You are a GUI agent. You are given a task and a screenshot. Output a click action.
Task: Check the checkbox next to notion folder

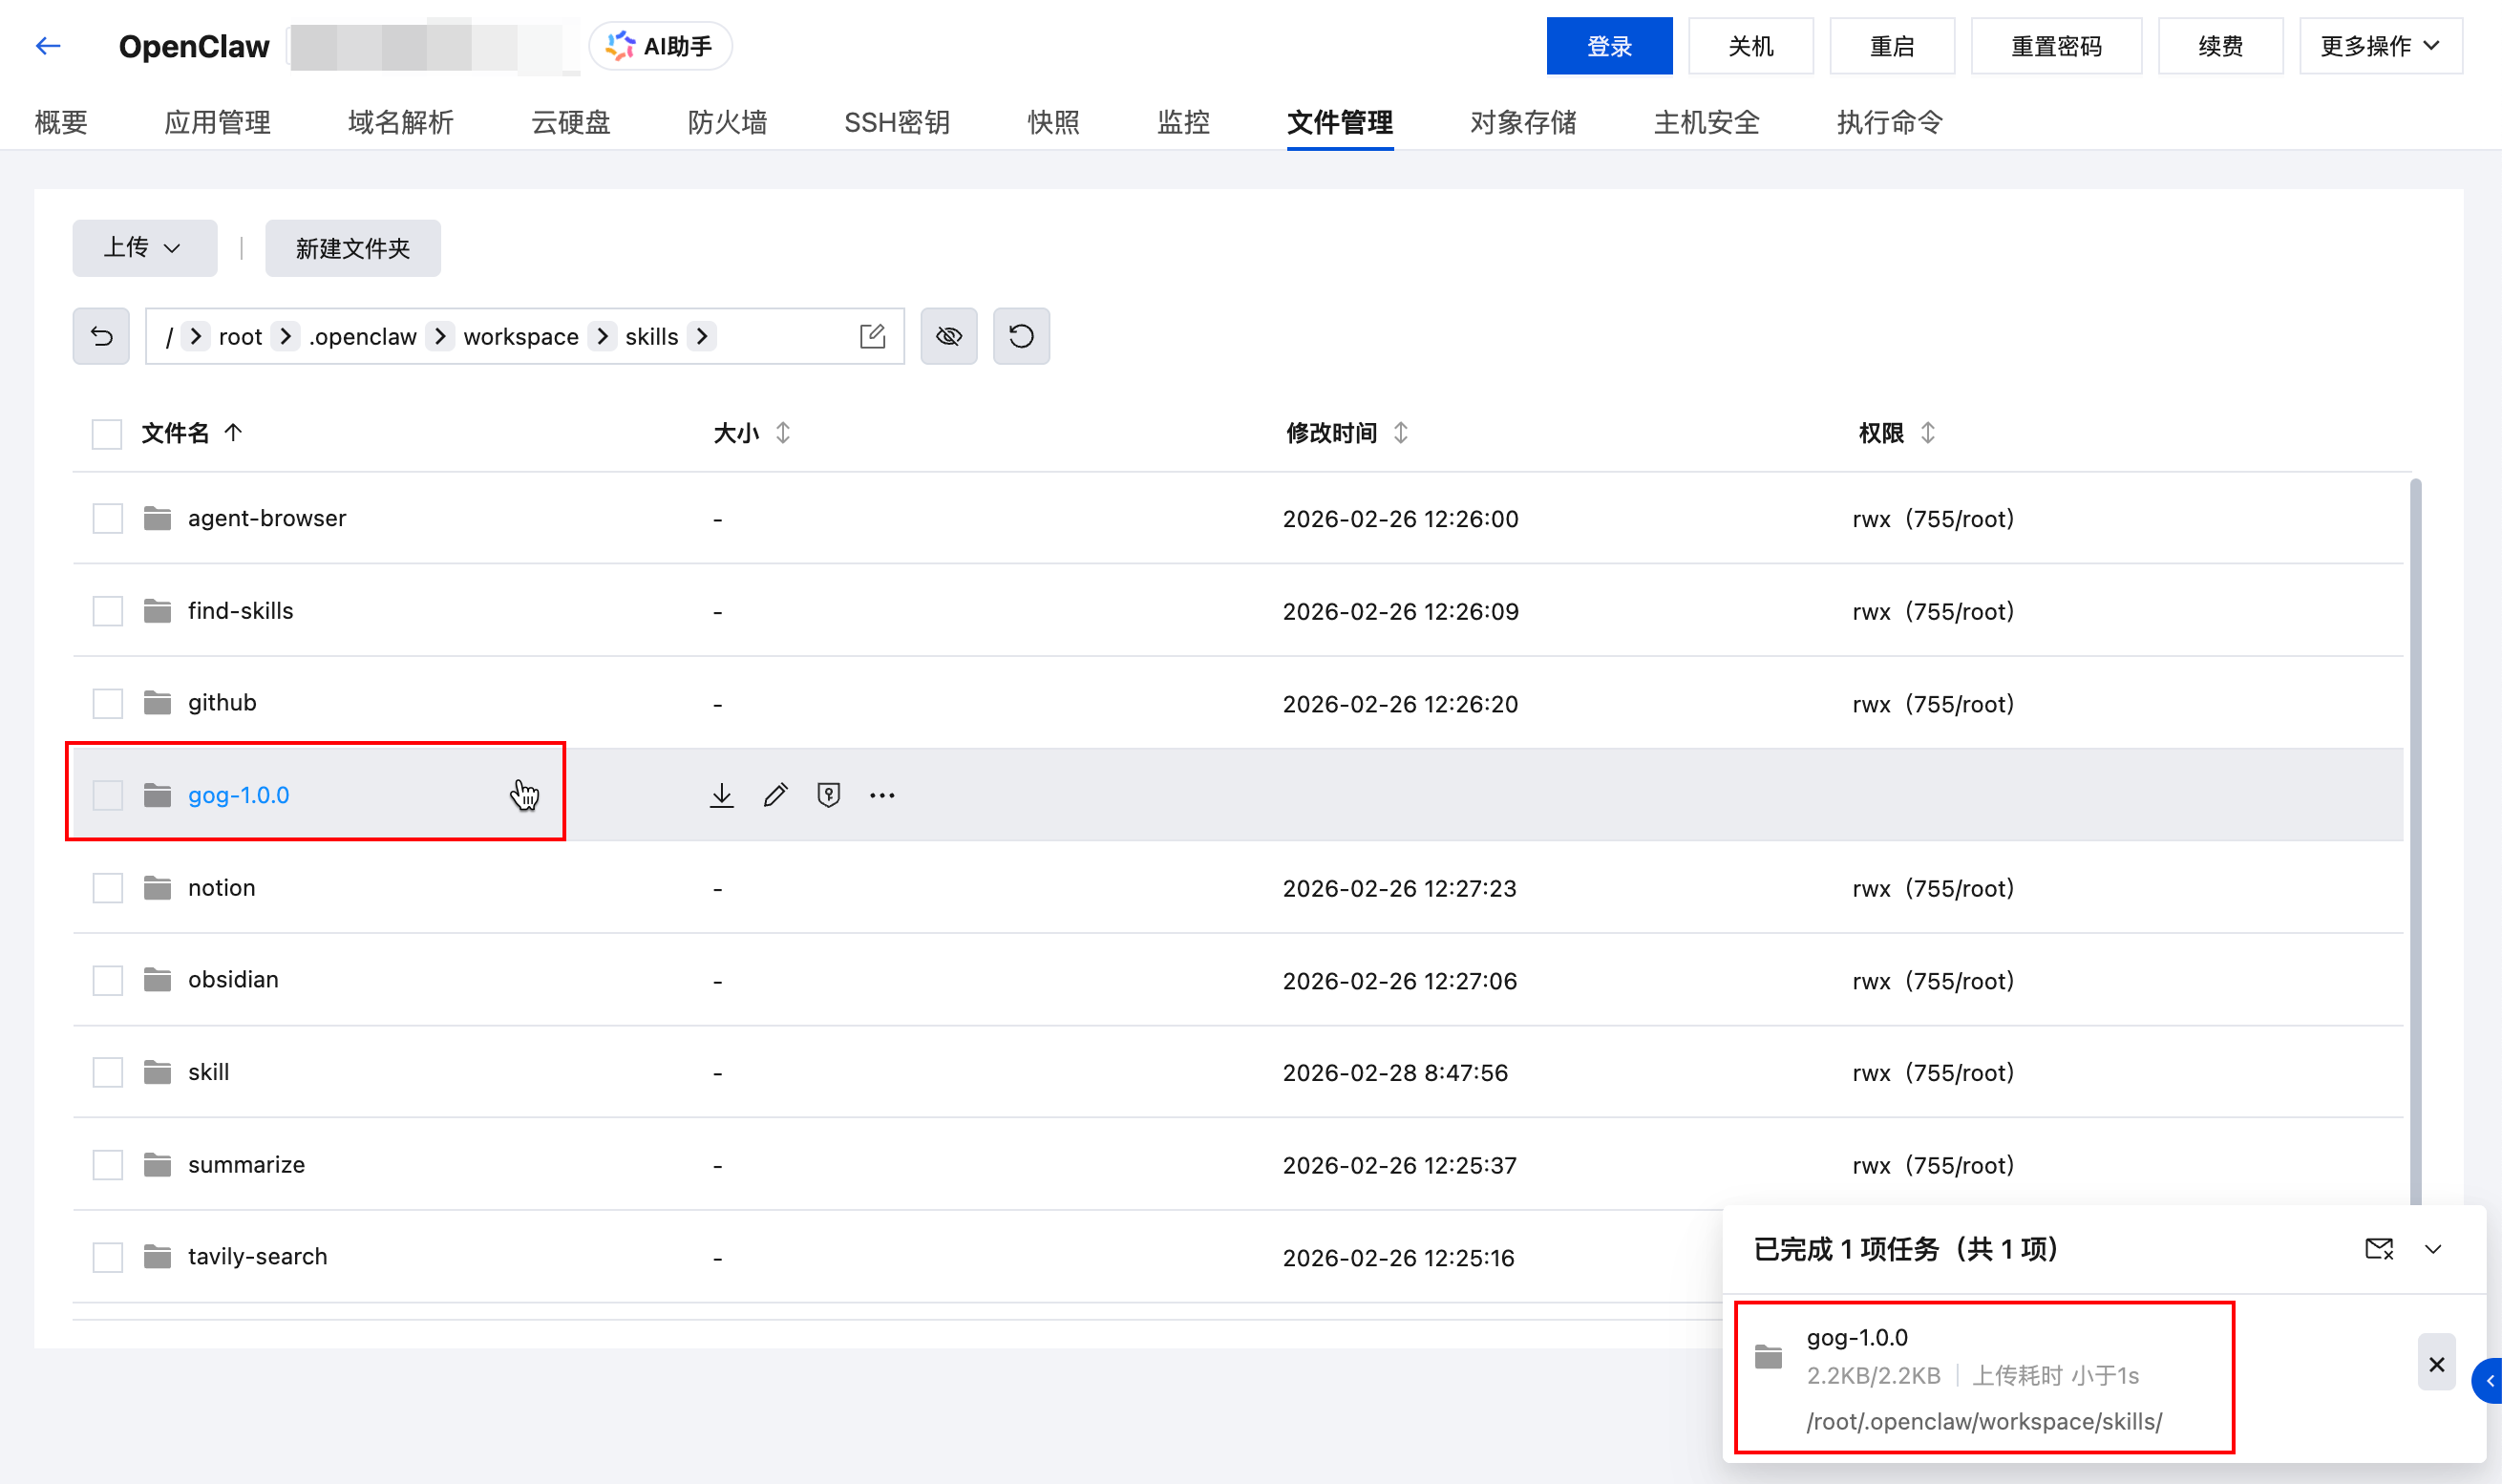tap(106, 887)
